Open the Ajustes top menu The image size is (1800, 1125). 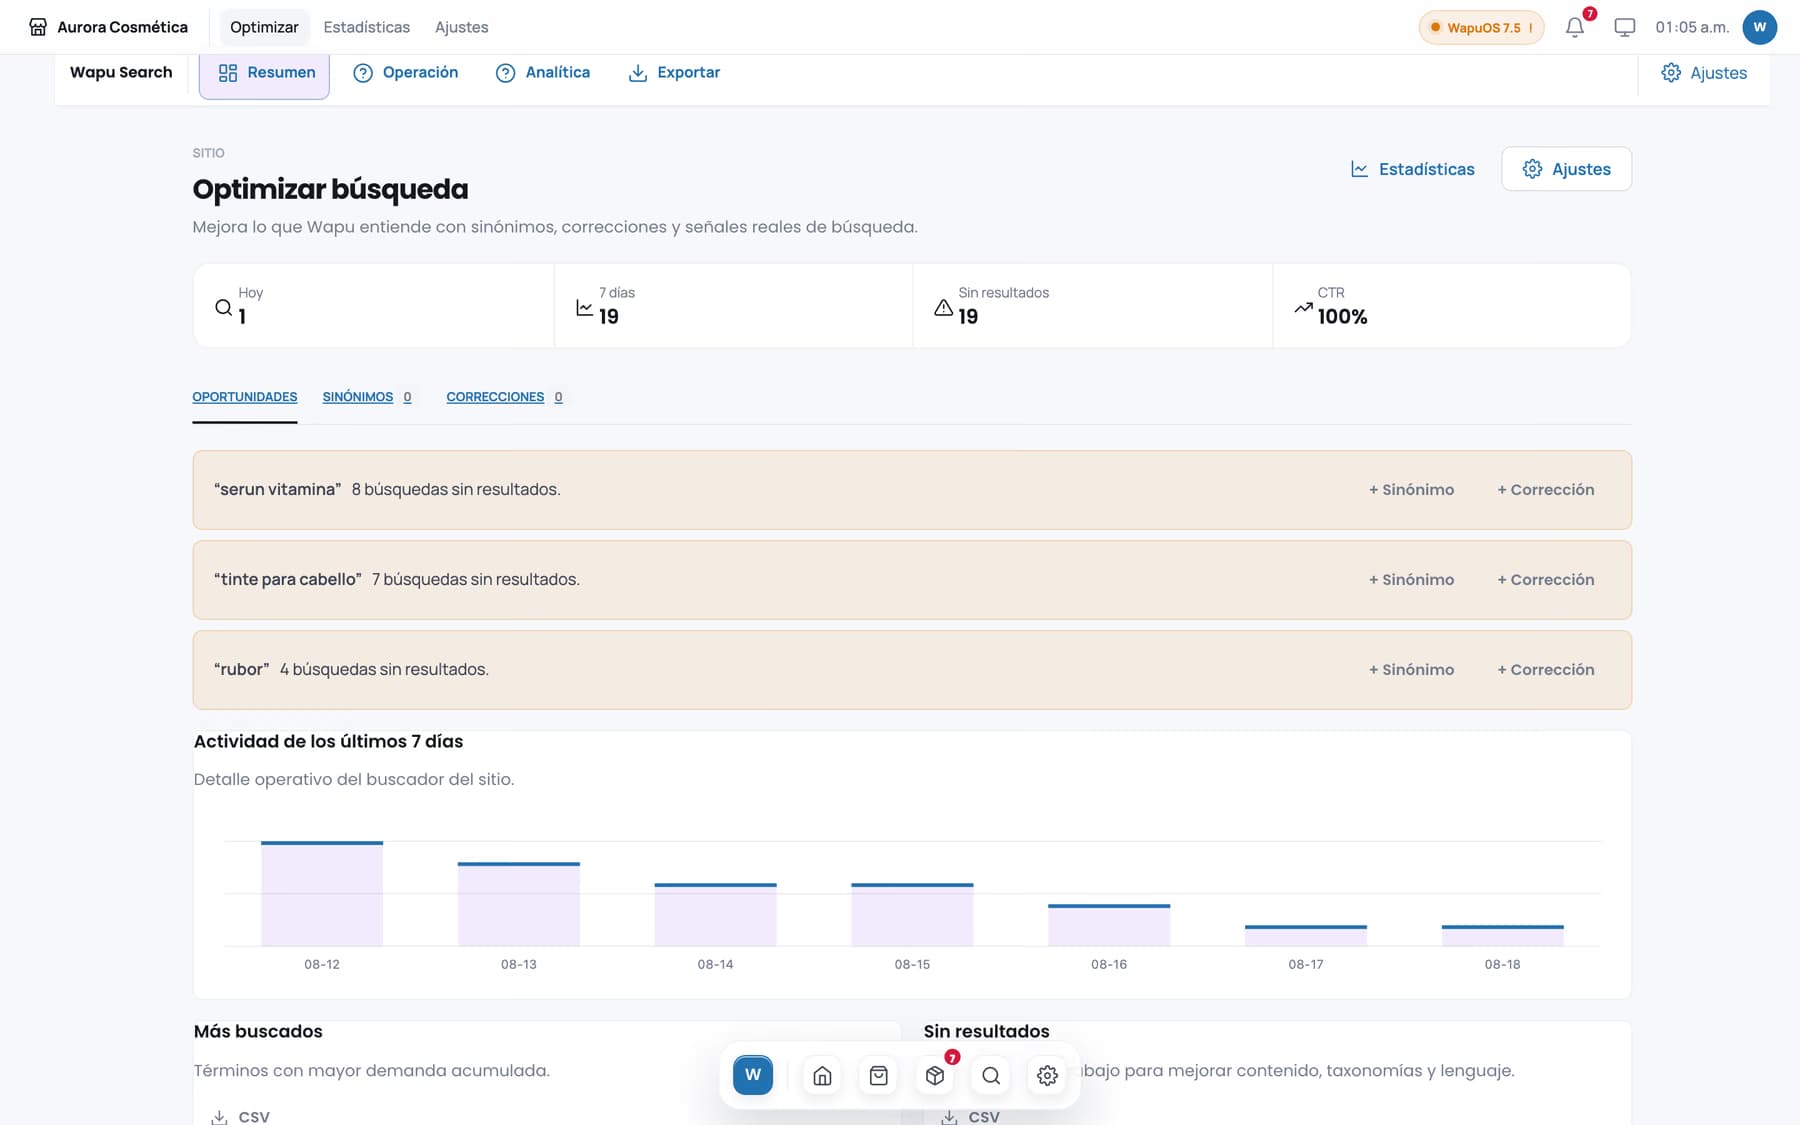[x=462, y=27]
